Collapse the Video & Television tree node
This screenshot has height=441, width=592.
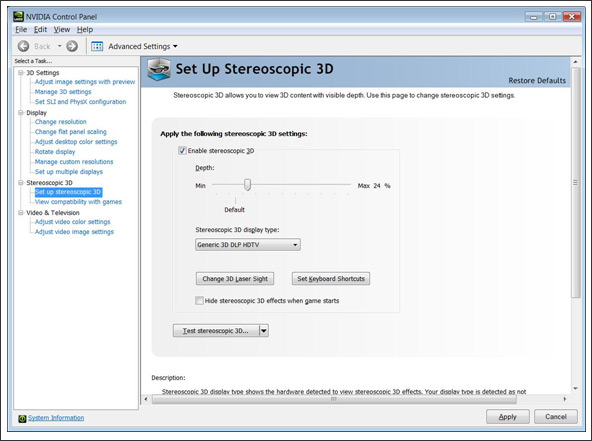click(x=21, y=213)
